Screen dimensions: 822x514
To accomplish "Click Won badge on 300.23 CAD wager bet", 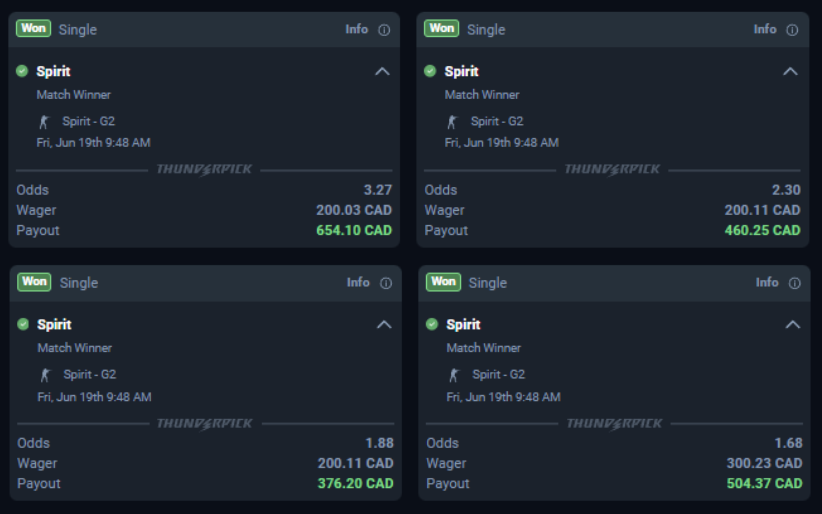I will 444,282.
